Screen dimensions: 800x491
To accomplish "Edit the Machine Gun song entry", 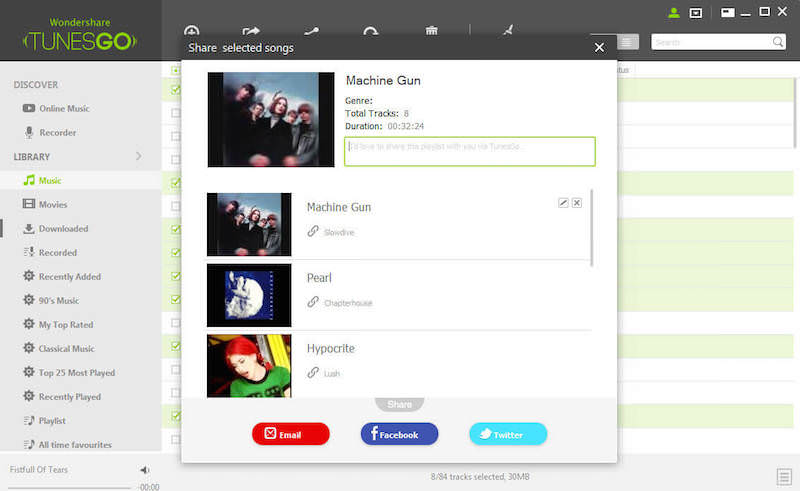I will coord(563,203).
